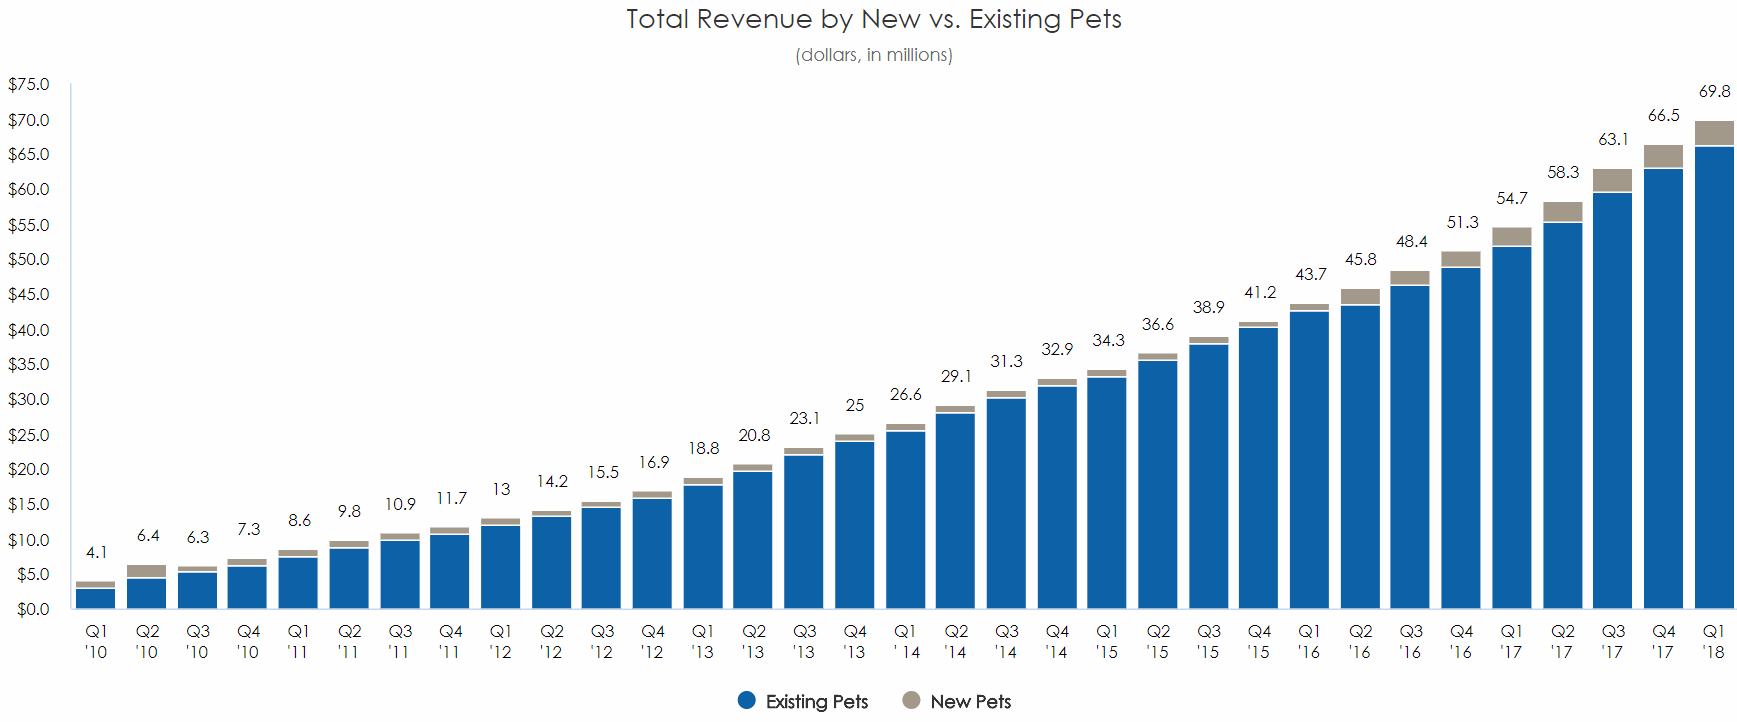1737x722 pixels.
Task: Click the 51.3 data label
Action: 1461,222
